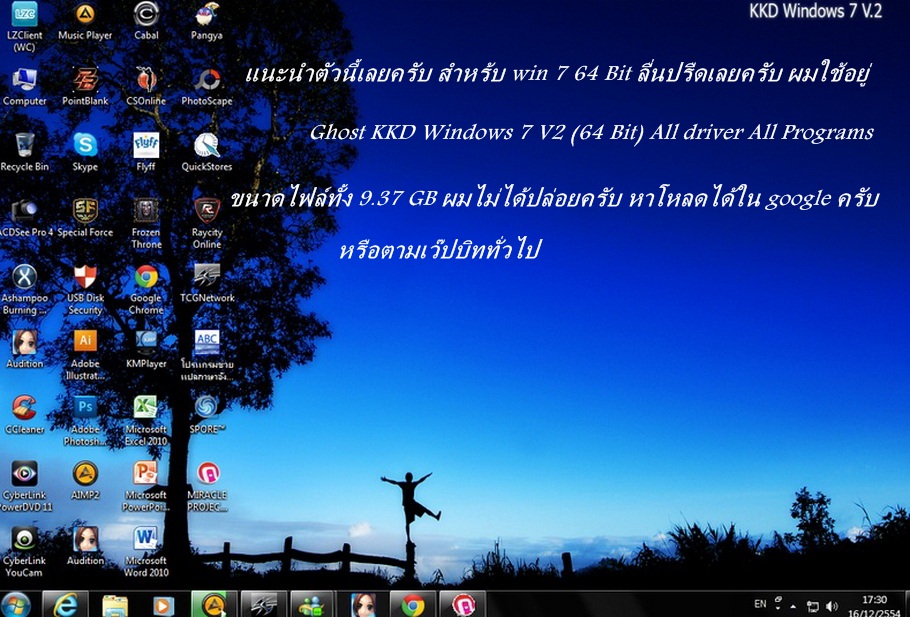
Task: Click the CSOnline desktop shortcut
Action: [146, 87]
